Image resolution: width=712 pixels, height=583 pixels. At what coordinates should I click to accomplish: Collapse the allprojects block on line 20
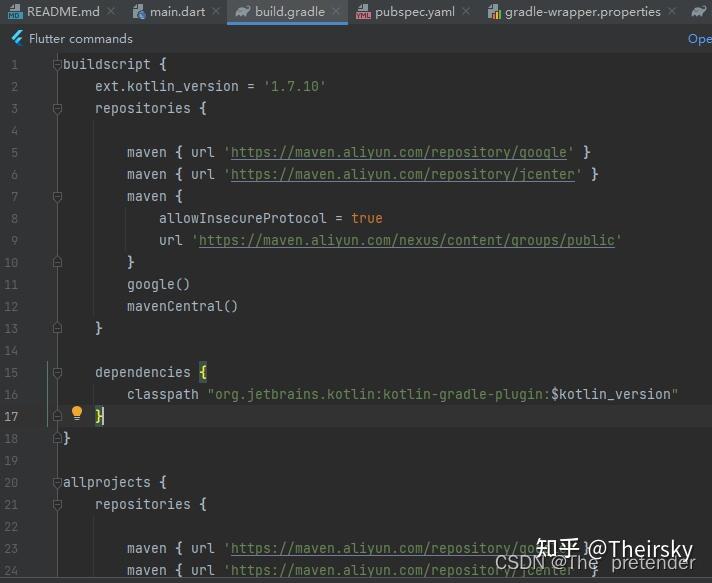pyautogui.click(x=57, y=482)
